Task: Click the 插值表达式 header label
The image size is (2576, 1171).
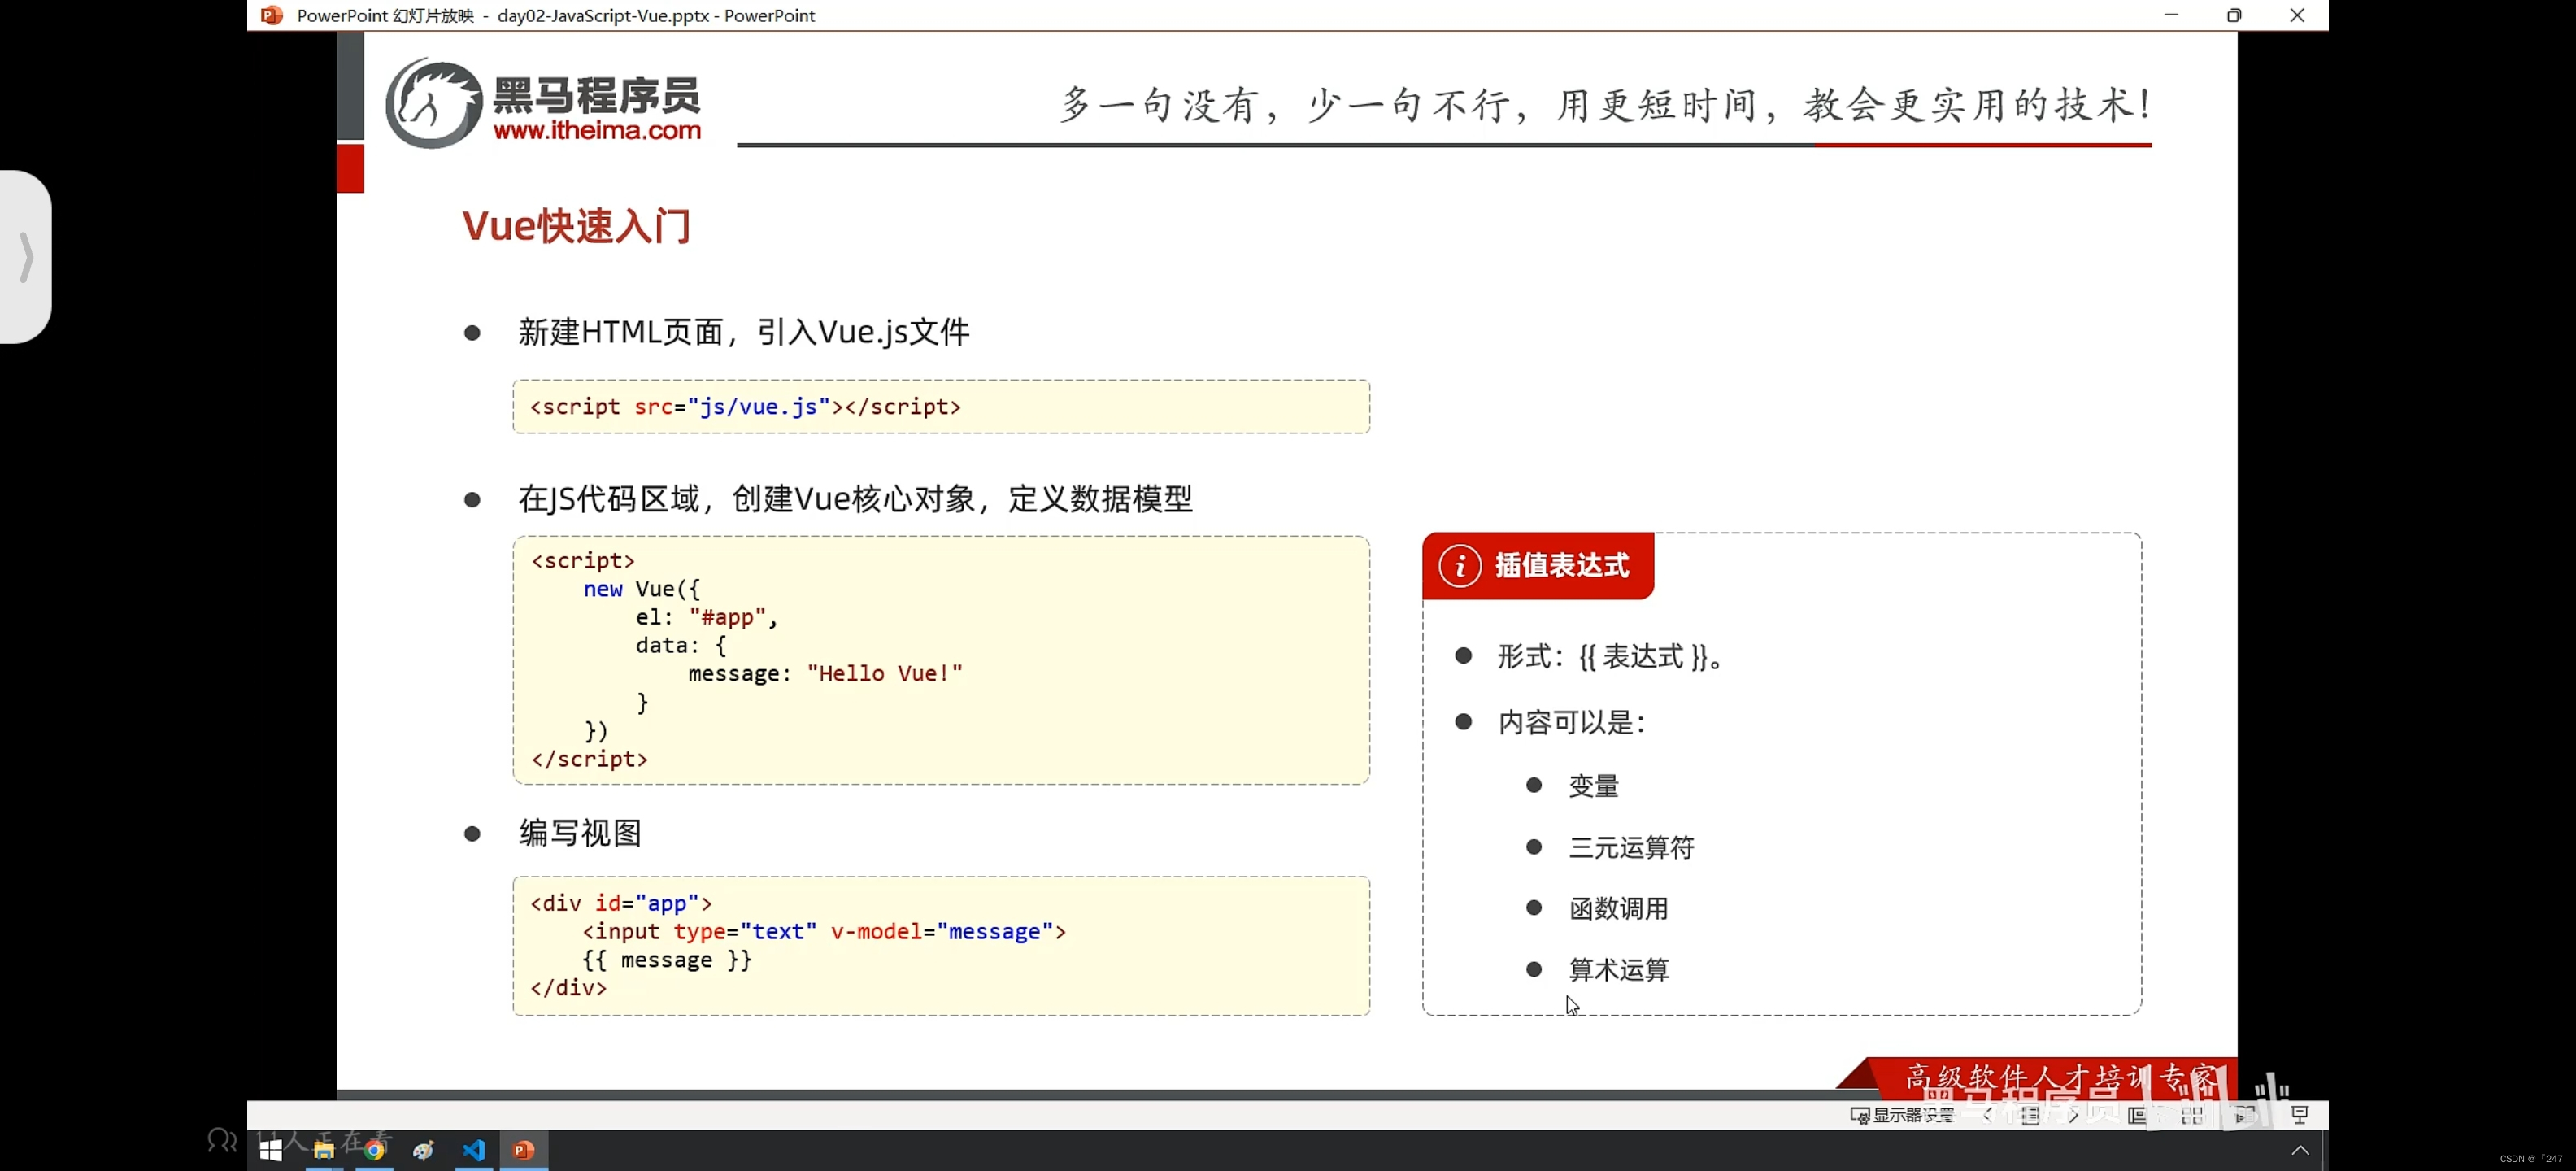Action: [x=1562, y=566]
